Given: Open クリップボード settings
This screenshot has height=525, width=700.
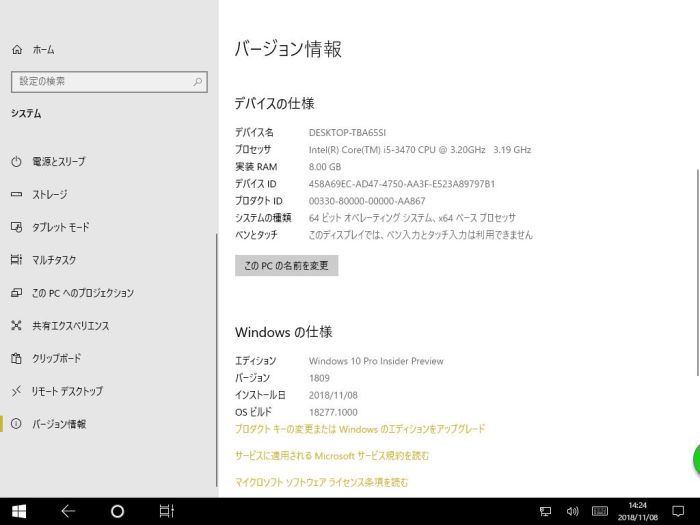Looking at the screenshot, I should pyautogui.click(x=56, y=358).
